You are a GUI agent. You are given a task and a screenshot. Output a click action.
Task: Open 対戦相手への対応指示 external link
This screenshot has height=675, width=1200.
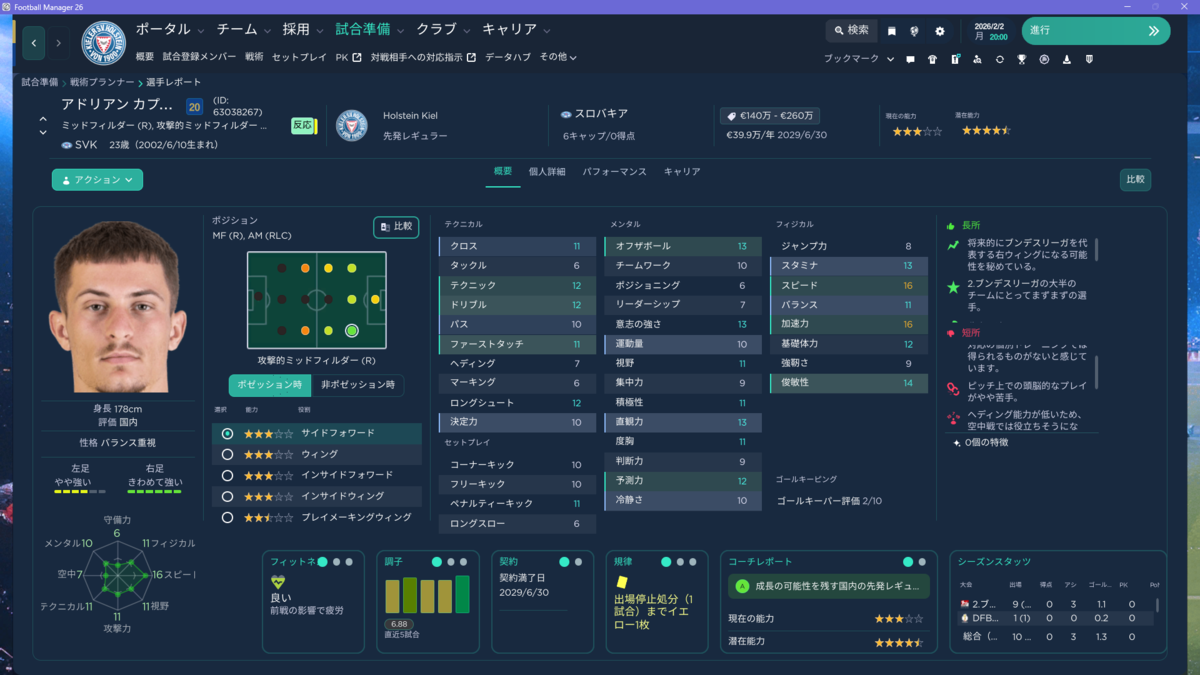pos(423,58)
